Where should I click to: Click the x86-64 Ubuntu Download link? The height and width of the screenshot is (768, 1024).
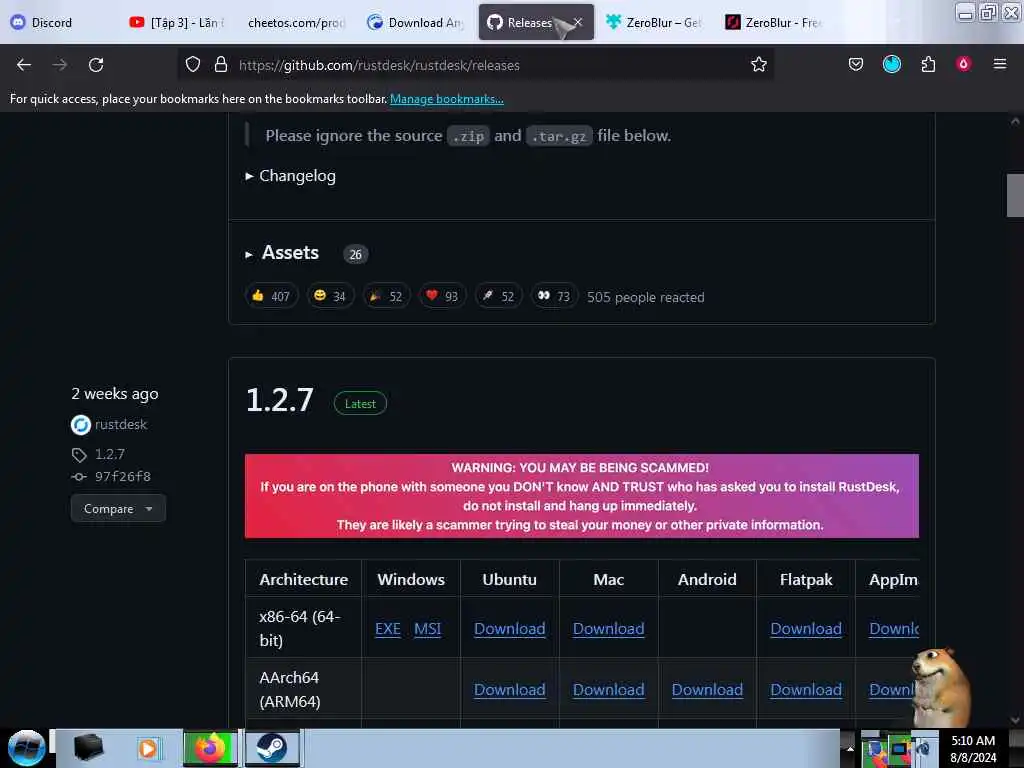[x=509, y=628]
